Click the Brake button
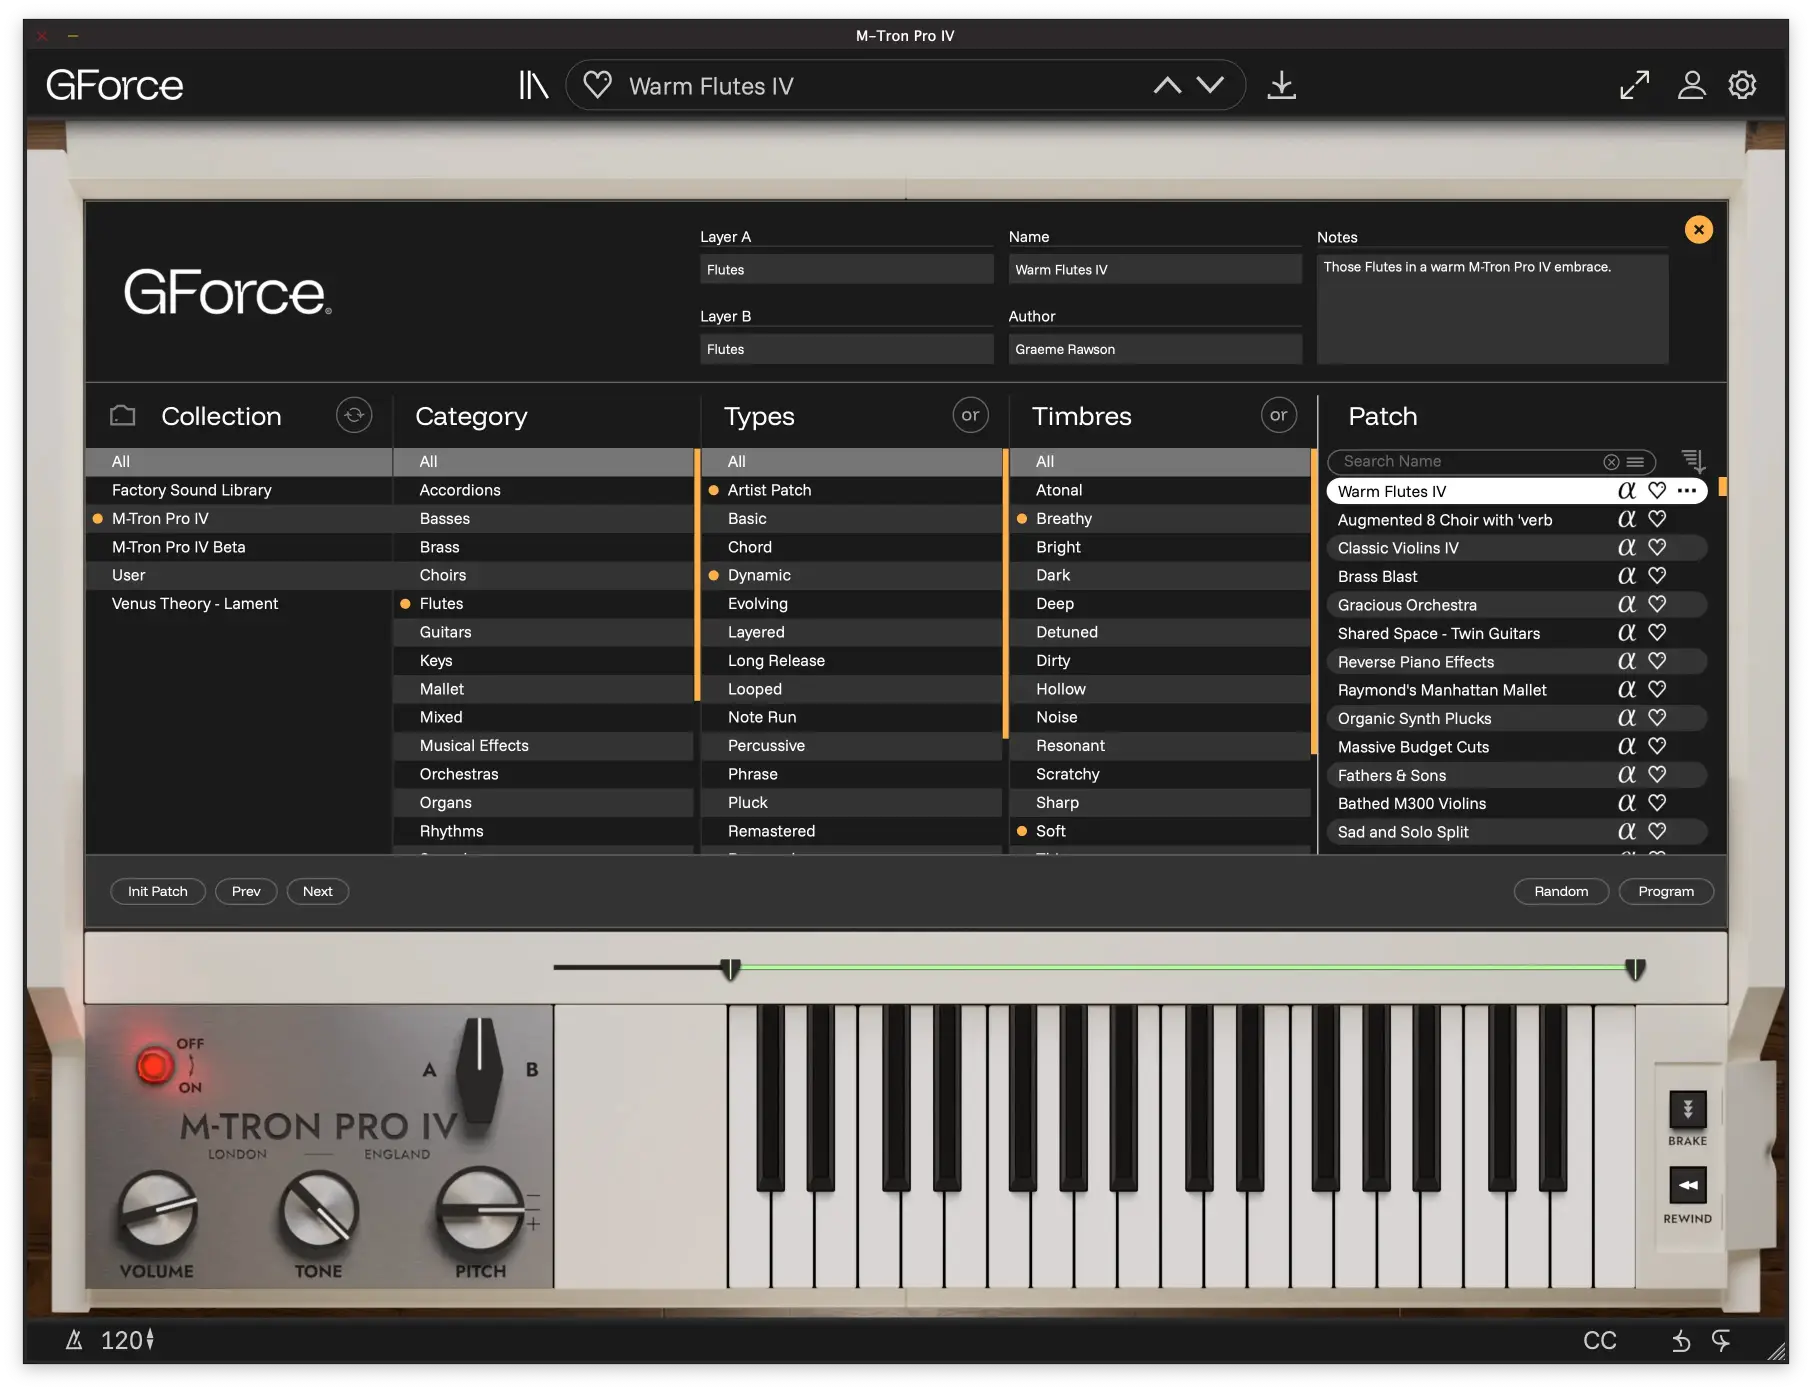This screenshot has width=1812, height=1391. pos(1687,1109)
